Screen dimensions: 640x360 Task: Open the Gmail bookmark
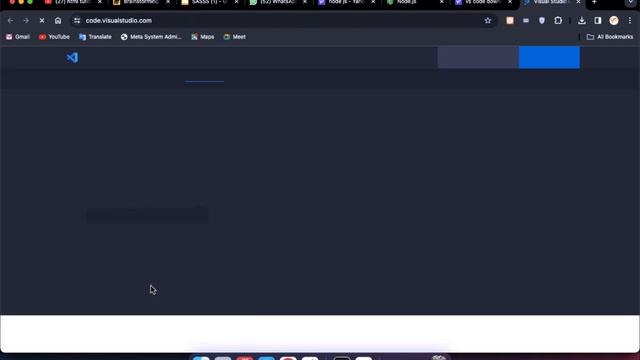(18, 37)
